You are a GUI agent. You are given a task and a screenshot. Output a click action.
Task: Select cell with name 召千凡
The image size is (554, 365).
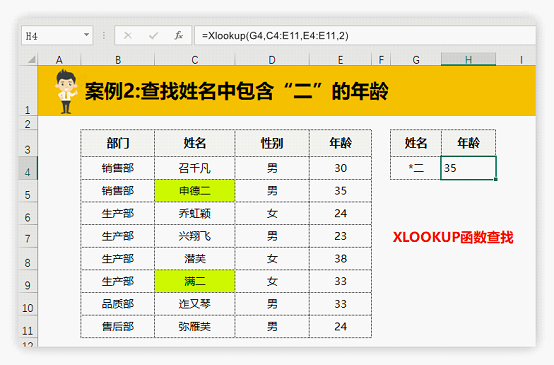pos(195,168)
